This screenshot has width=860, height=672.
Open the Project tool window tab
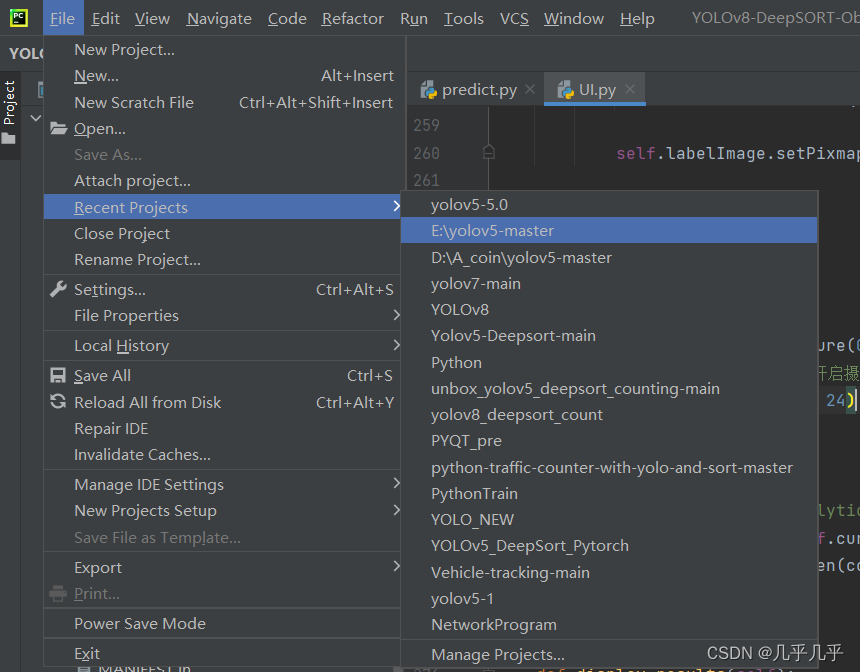tap(10, 114)
